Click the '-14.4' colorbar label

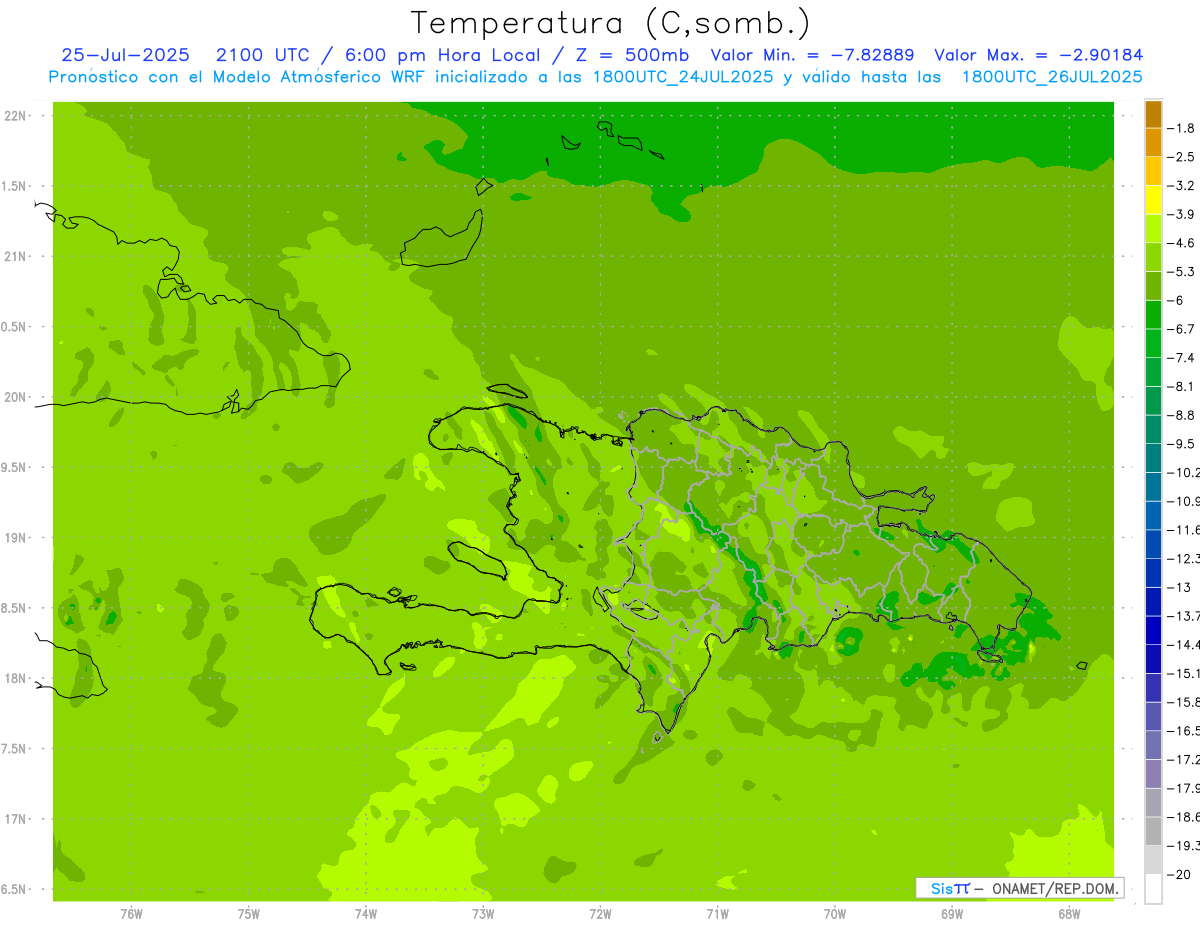point(1185,645)
